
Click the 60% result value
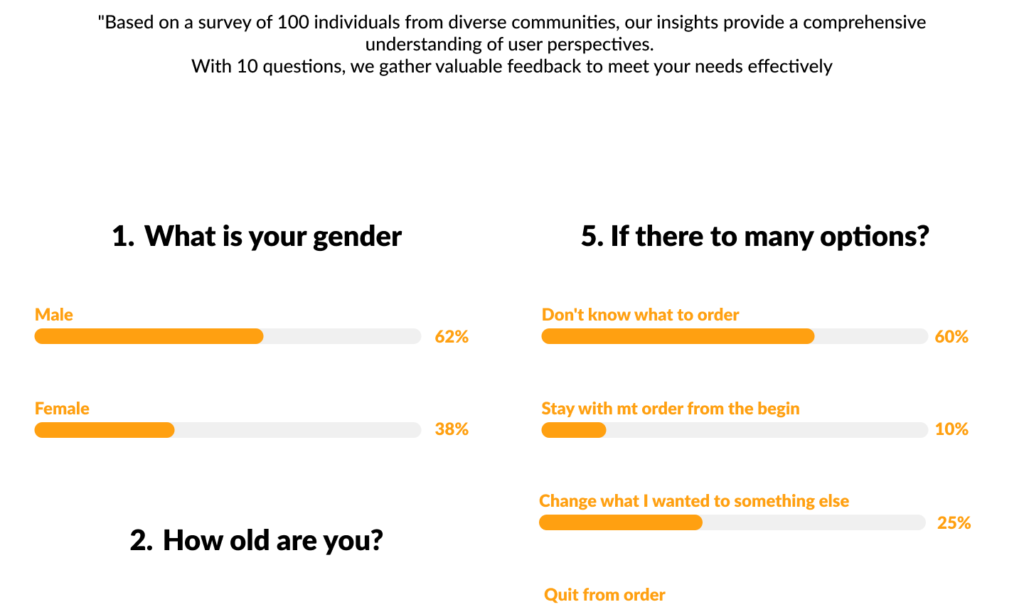click(951, 337)
